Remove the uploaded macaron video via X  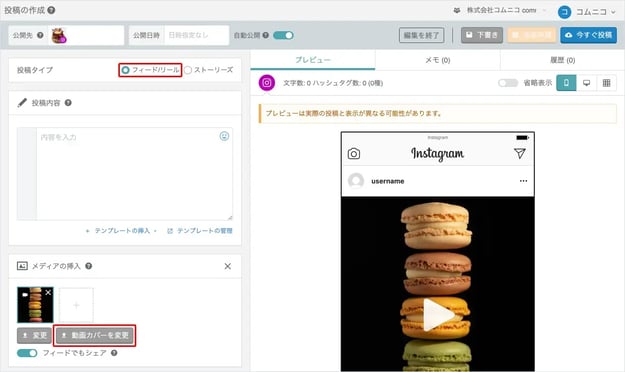(x=48, y=292)
